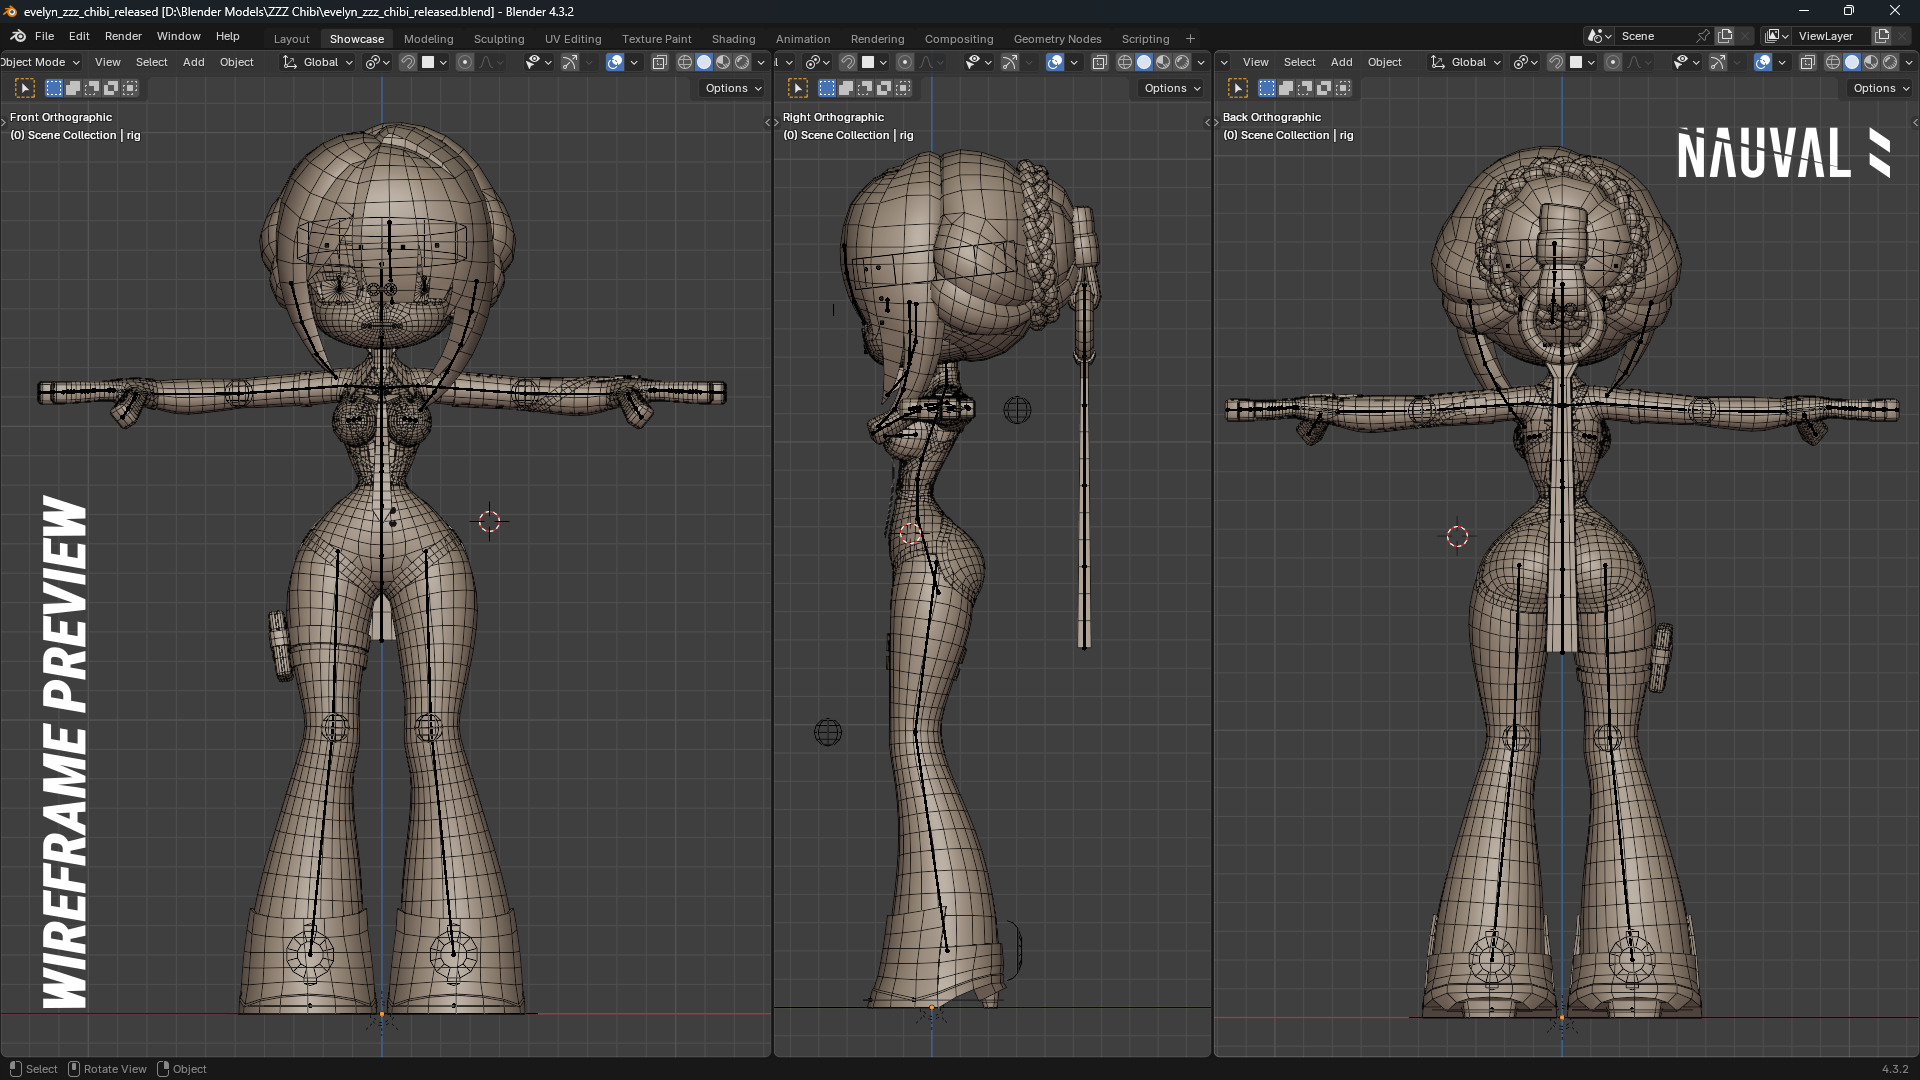1920x1080 pixels.
Task: Open the Window menu
Action: tap(178, 36)
